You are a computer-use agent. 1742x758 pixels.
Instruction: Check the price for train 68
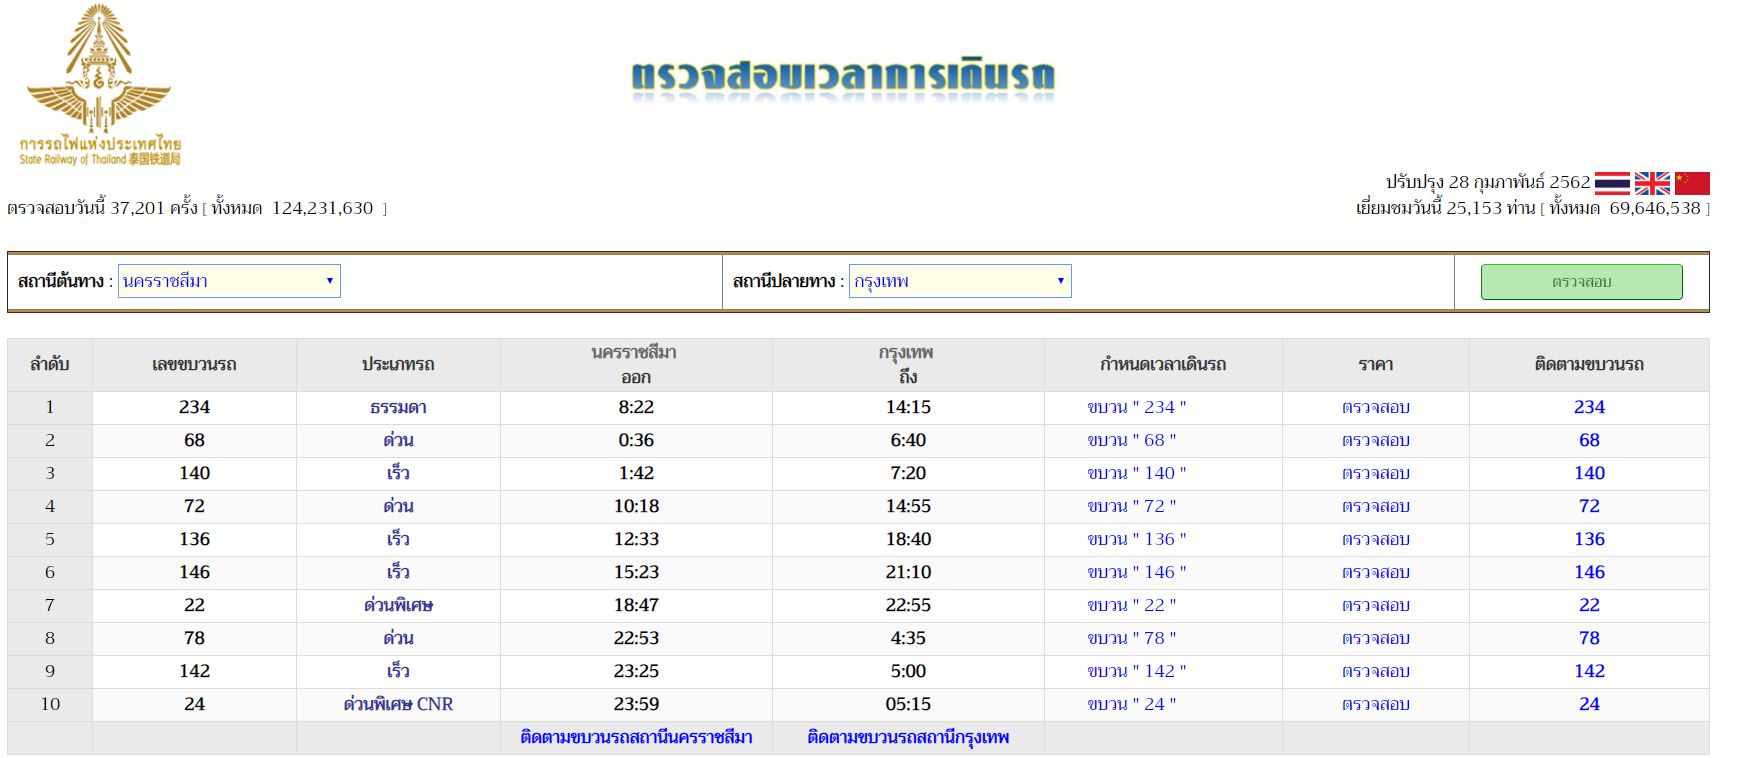pyautogui.click(x=1376, y=440)
